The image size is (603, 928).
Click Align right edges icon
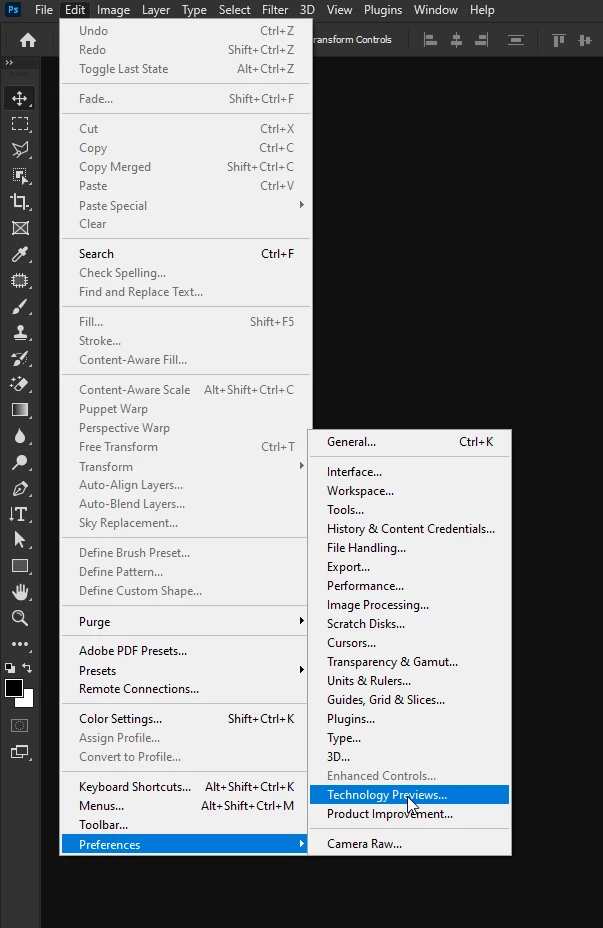482,40
